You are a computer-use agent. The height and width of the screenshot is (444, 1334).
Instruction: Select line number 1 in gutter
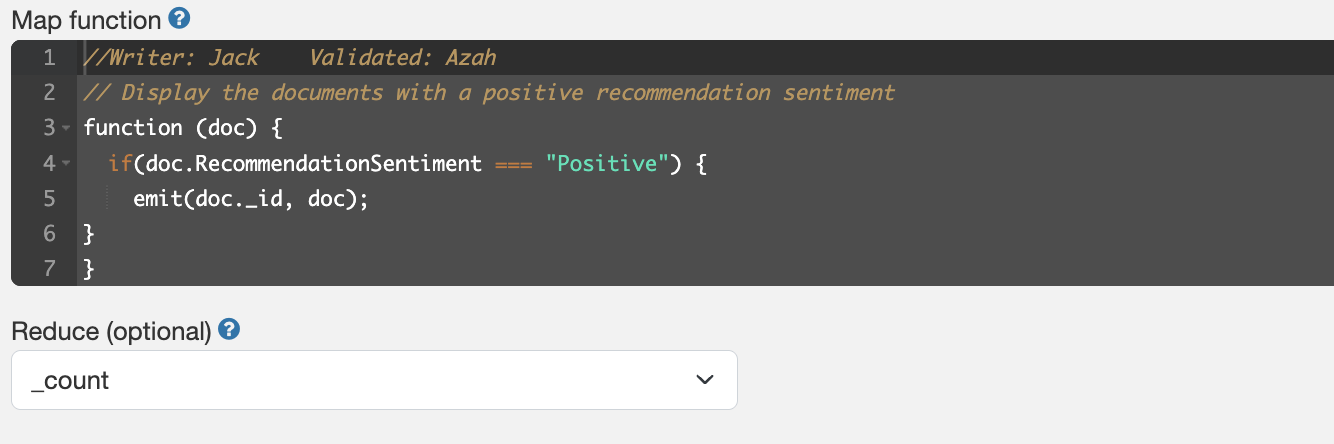point(49,58)
